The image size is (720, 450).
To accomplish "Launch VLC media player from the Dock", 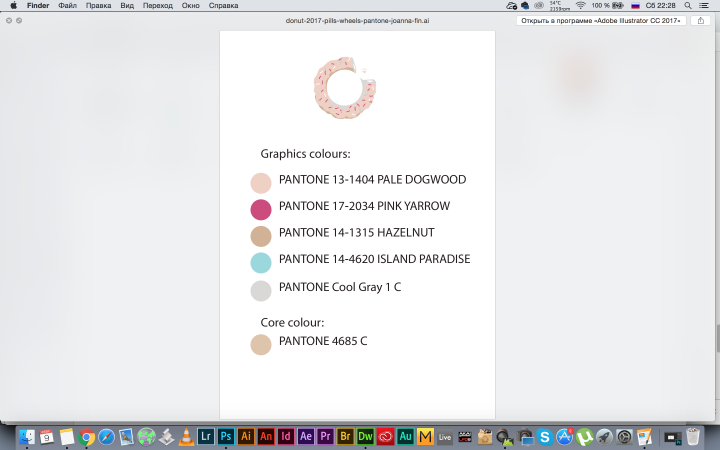I will pyautogui.click(x=186, y=437).
